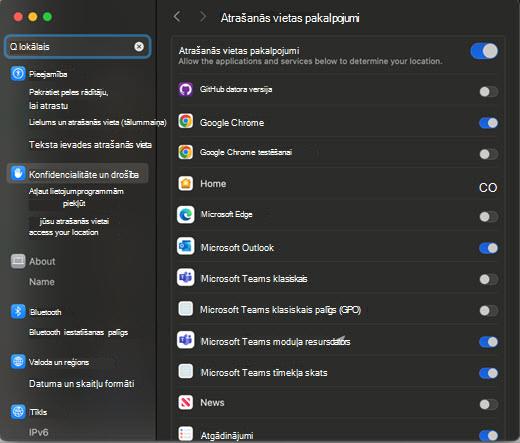
Task: Open Pieejamība in the sidebar
Action: pyautogui.click(x=48, y=74)
